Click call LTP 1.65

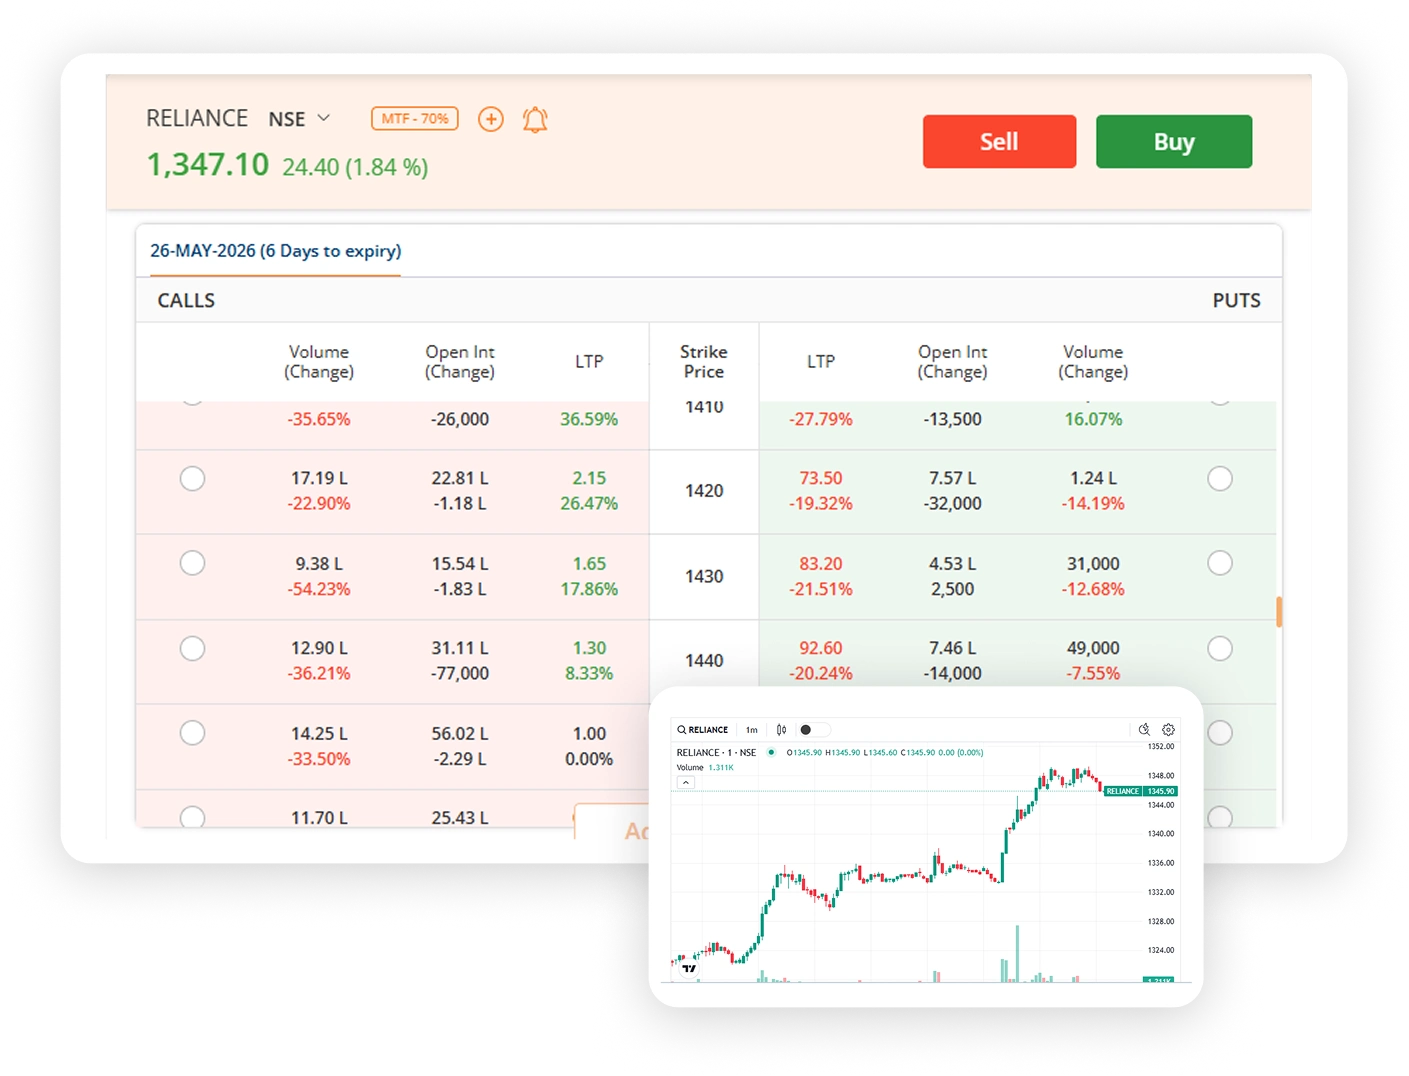pos(589,564)
